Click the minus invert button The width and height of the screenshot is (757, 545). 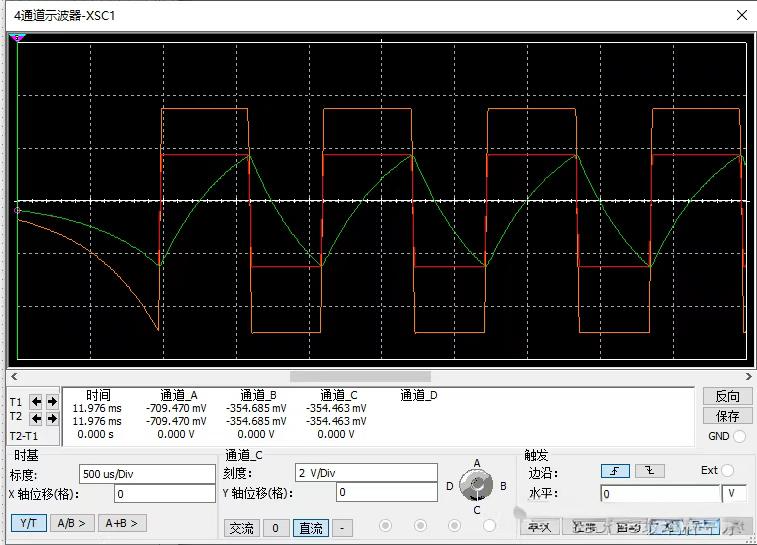pos(342,528)
